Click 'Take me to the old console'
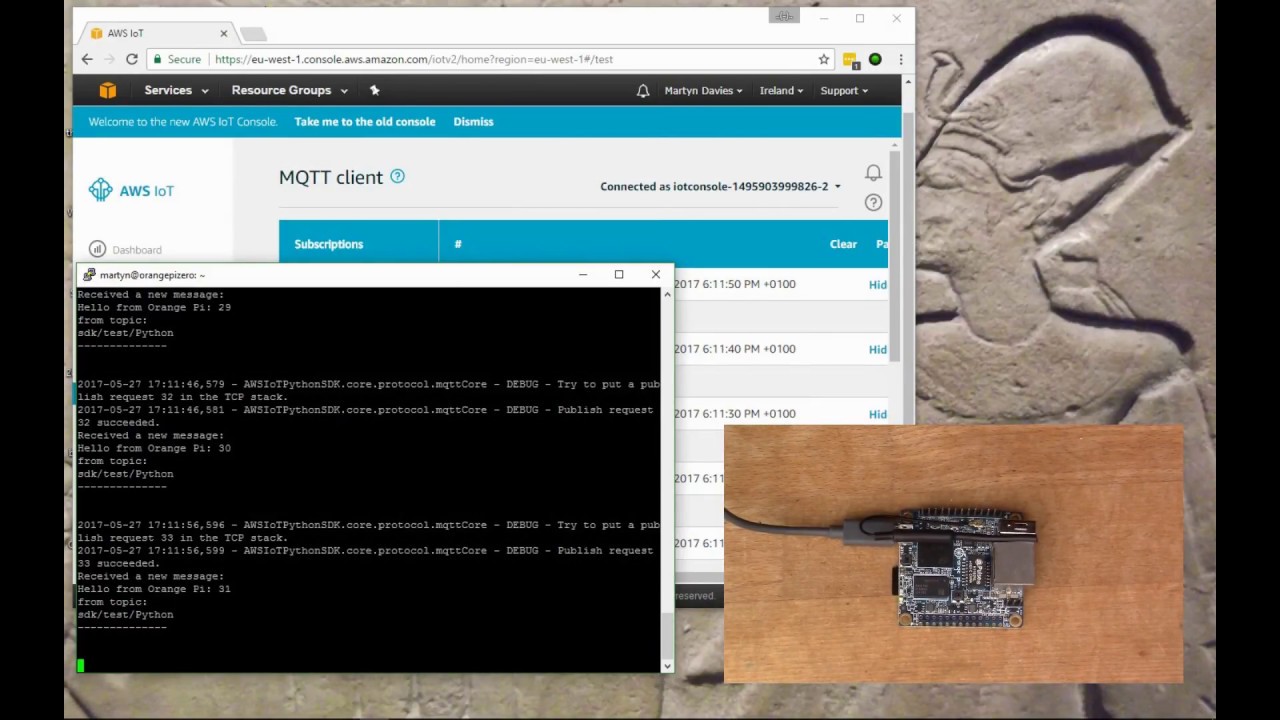The width and height of the screenshot is (1280, 720). pyautogui.click(x=365, y=122)
